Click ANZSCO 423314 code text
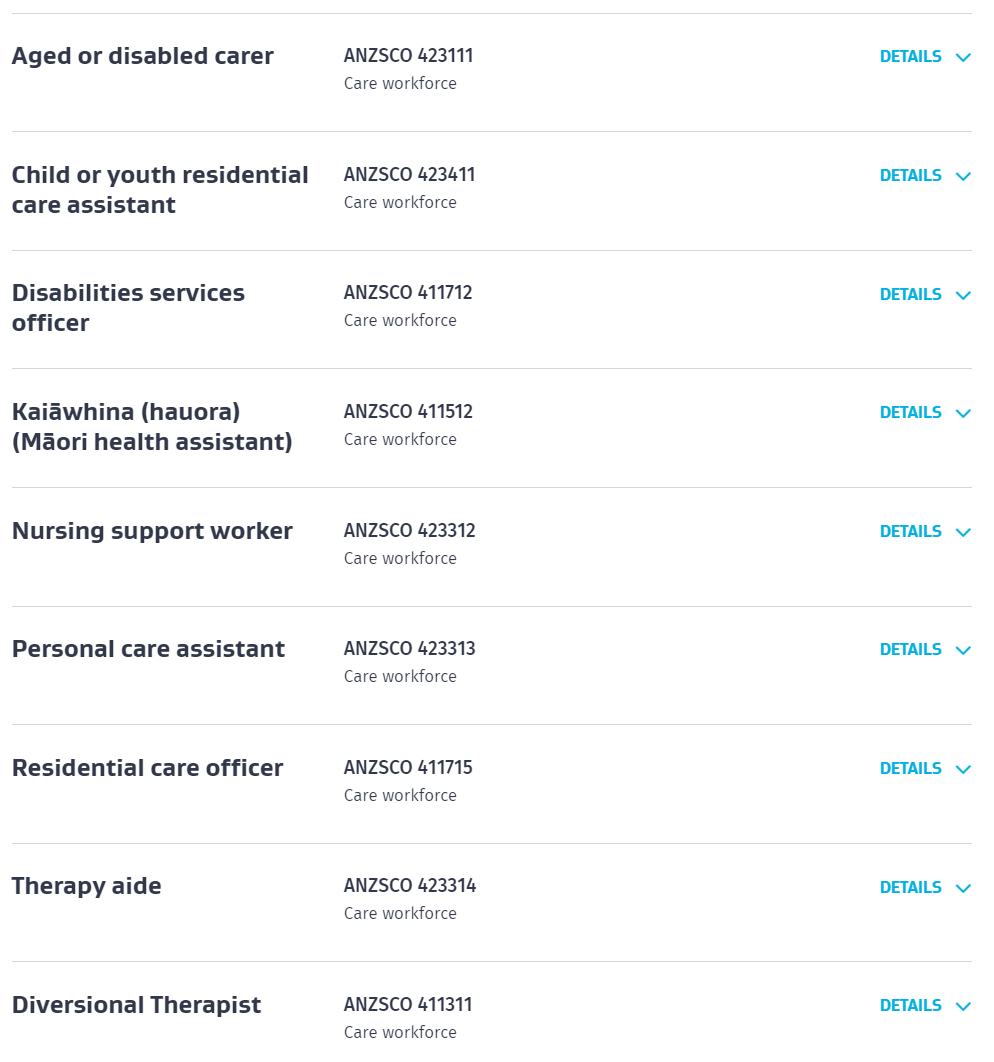The width and height of the screenshot is (994, 1062). coord(410,886)
